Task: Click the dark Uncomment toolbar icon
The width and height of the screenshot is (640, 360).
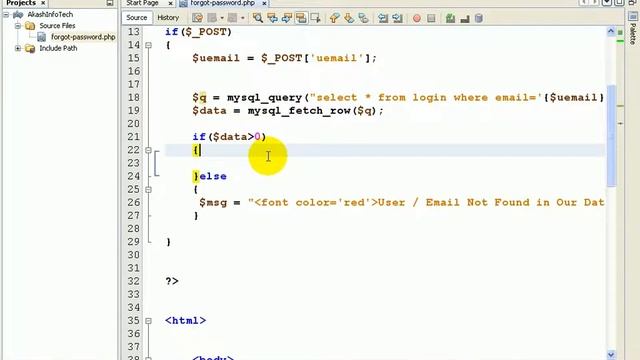Action: 464,18
